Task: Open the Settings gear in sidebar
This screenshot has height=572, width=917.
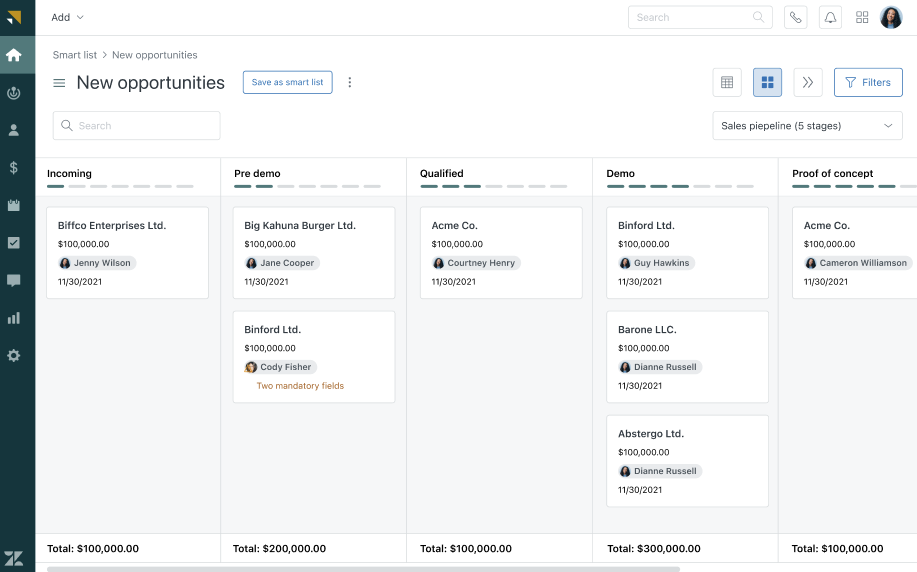Action: point(14,355)
